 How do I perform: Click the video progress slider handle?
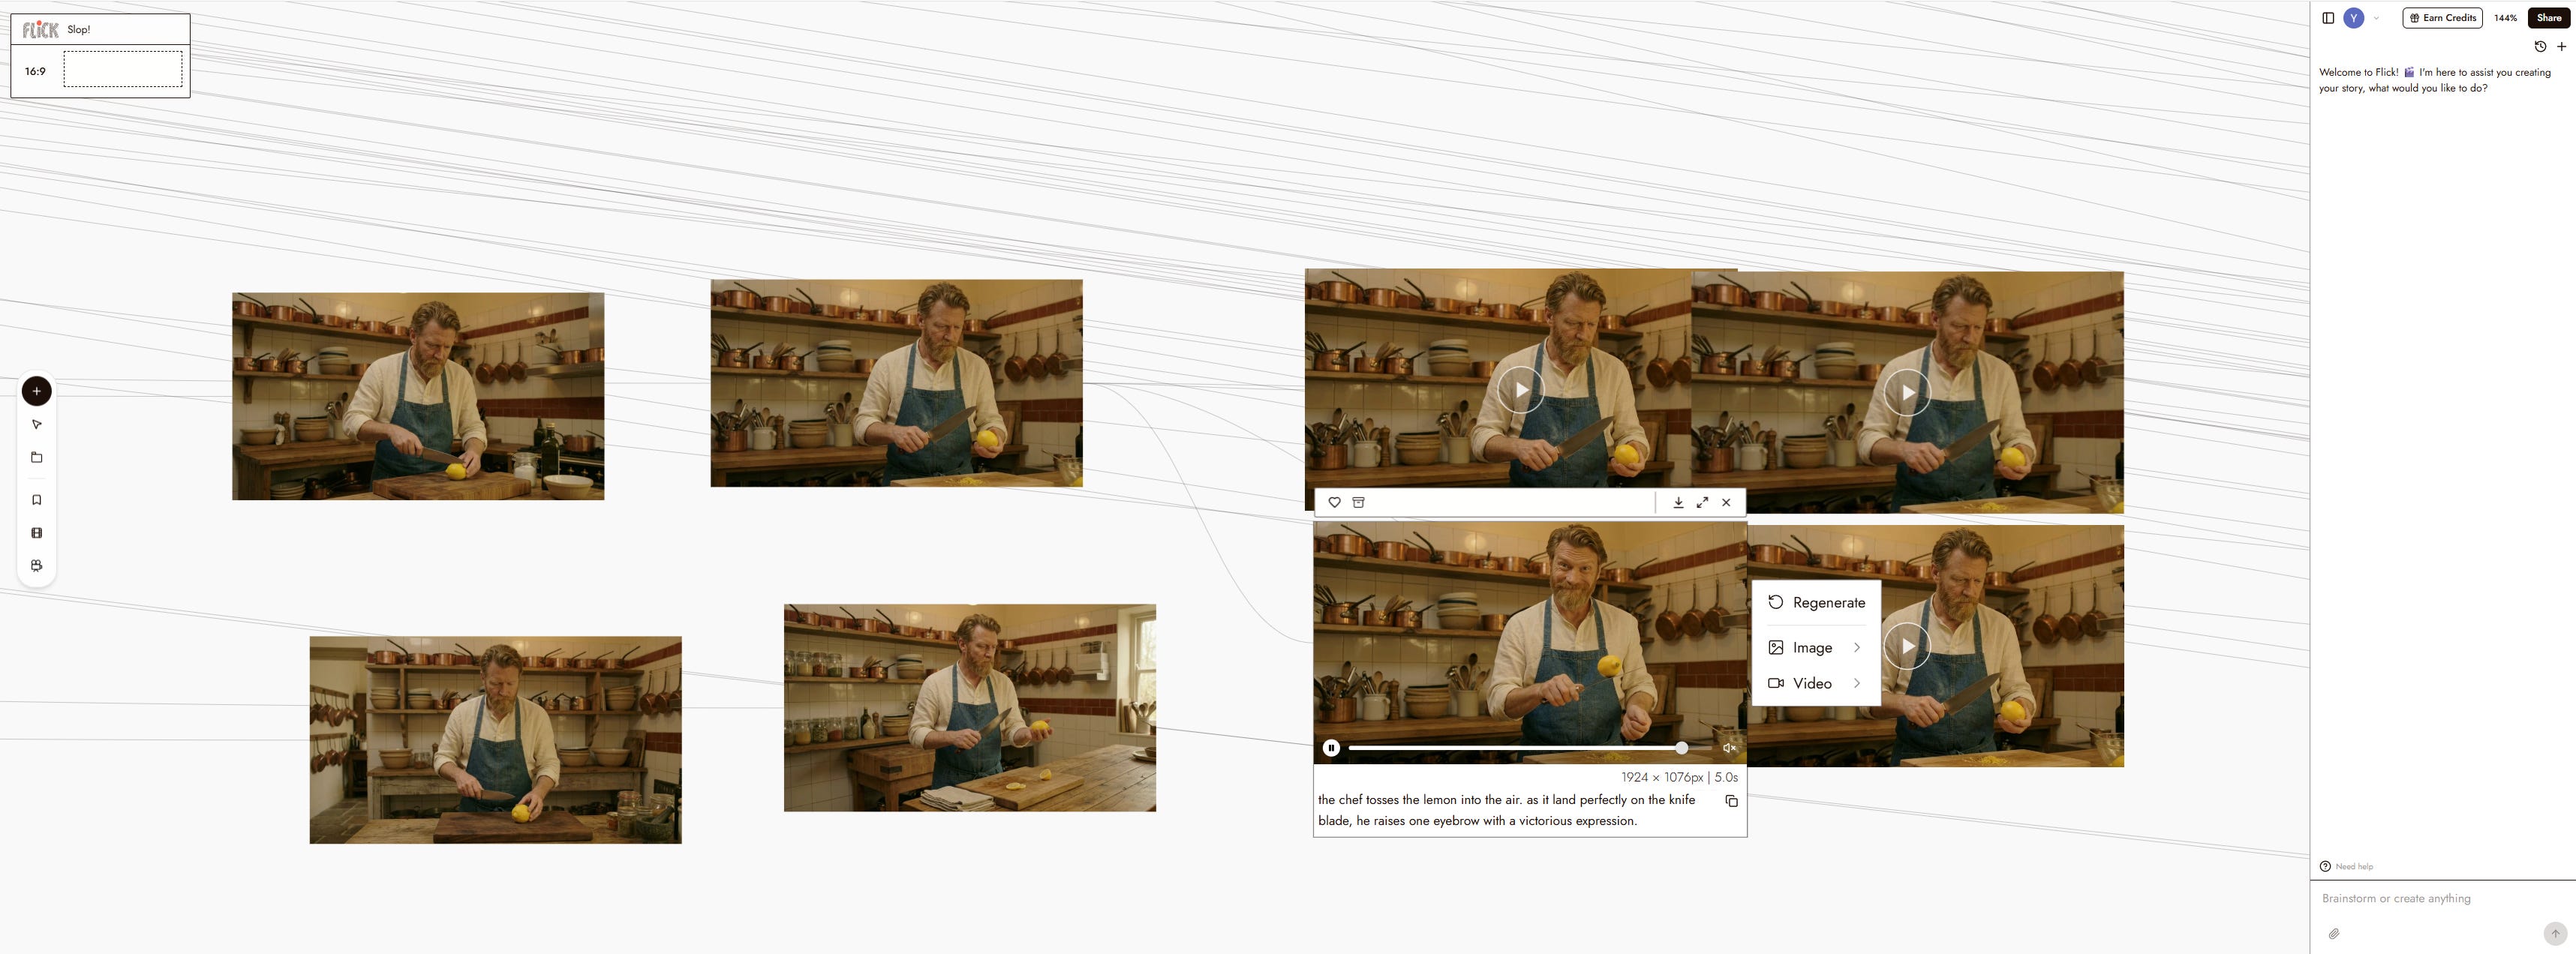(1681, 748)
